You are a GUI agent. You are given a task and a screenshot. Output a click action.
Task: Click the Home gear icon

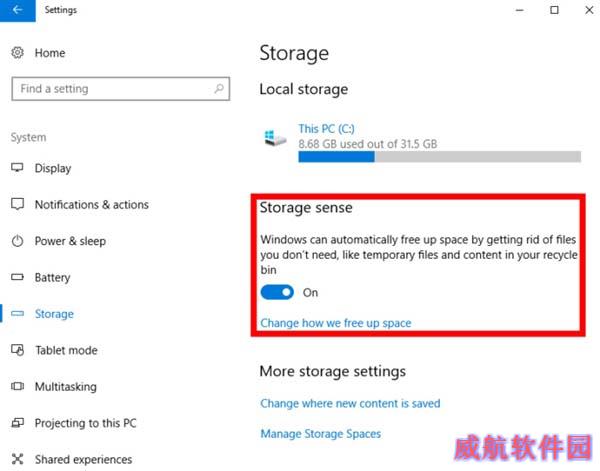pyautogui.click(x=17, y=52)
